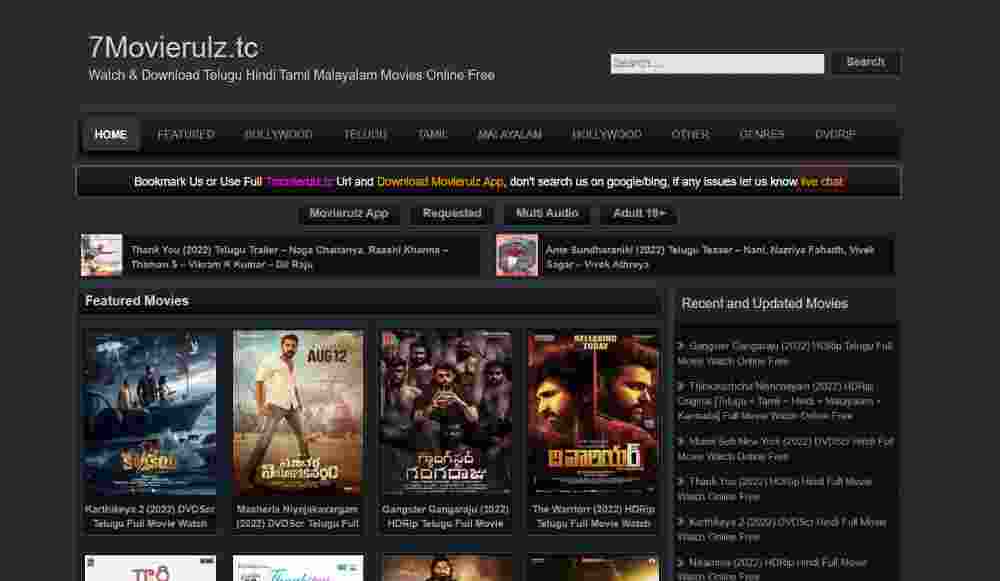Click the 7Movierulz.tc site title
1000x581 pixels.
[173, 48]
